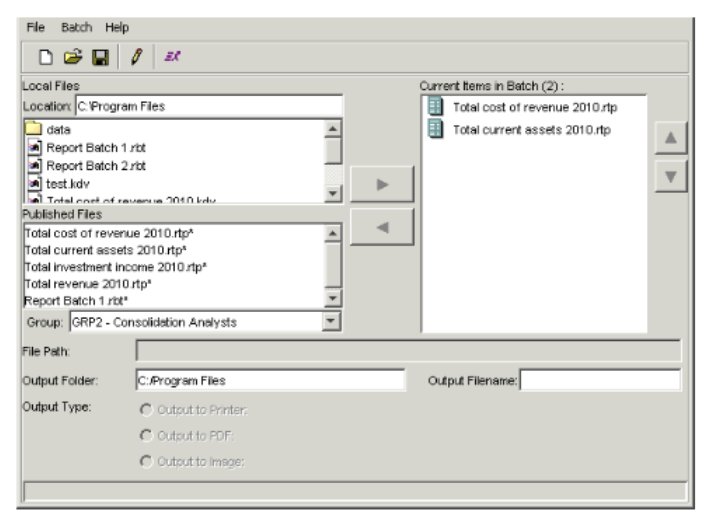Select the Output to Printer radio button
This screenshot has height=526, width=712.
pos(146,410)
